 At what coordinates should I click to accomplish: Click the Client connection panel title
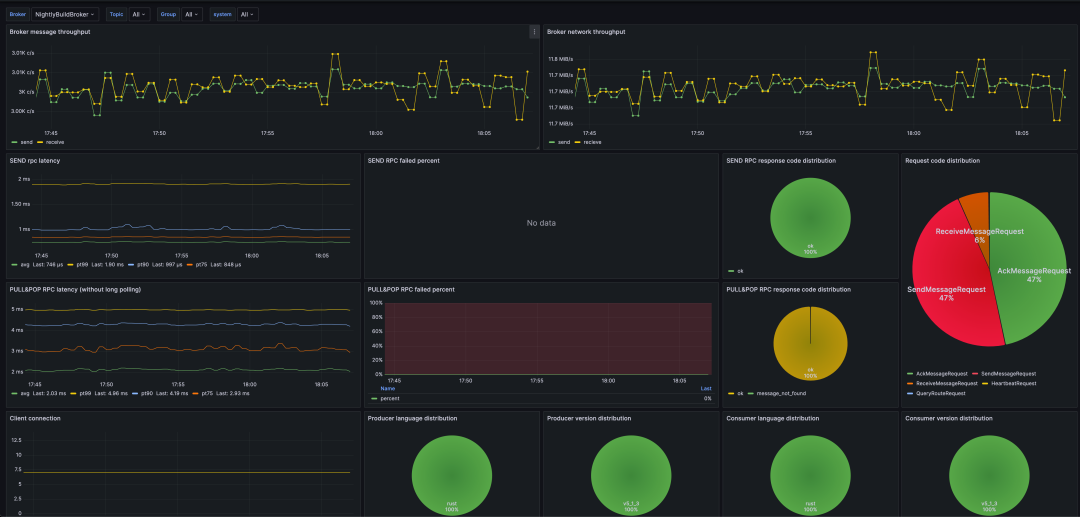pos(35,418)
